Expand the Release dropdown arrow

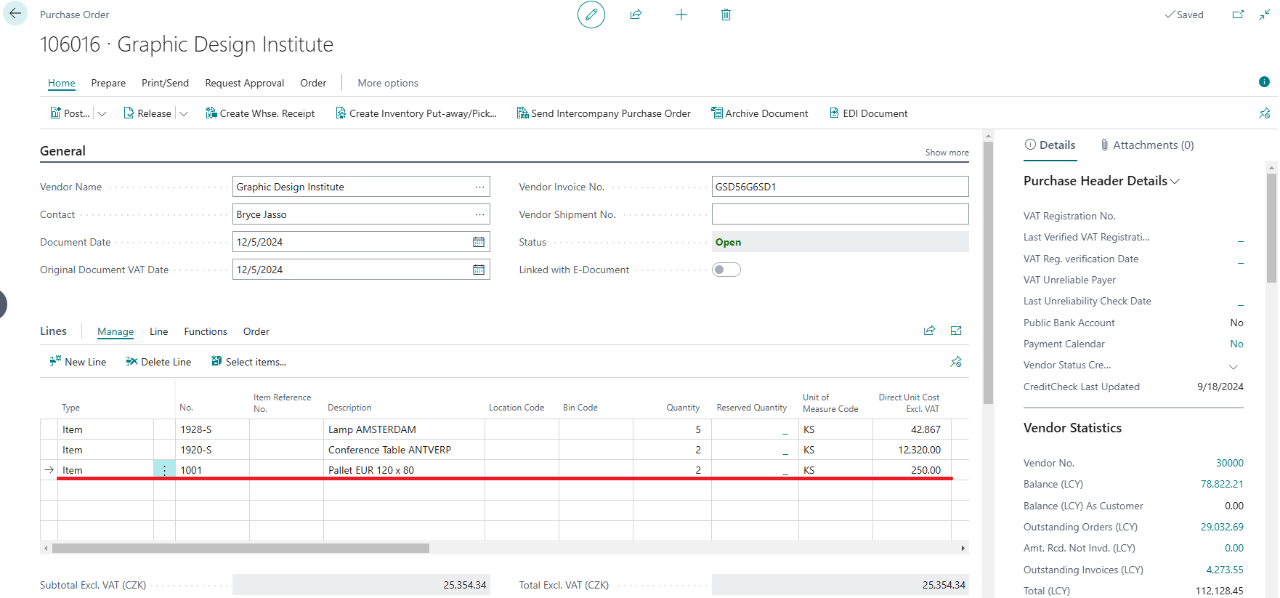183,114
